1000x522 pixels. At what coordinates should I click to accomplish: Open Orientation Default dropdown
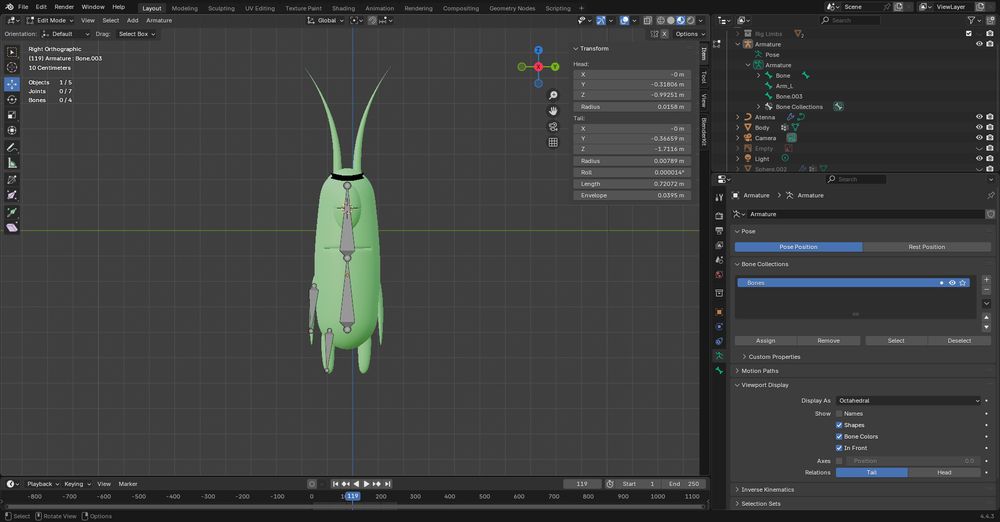[66, 34]
